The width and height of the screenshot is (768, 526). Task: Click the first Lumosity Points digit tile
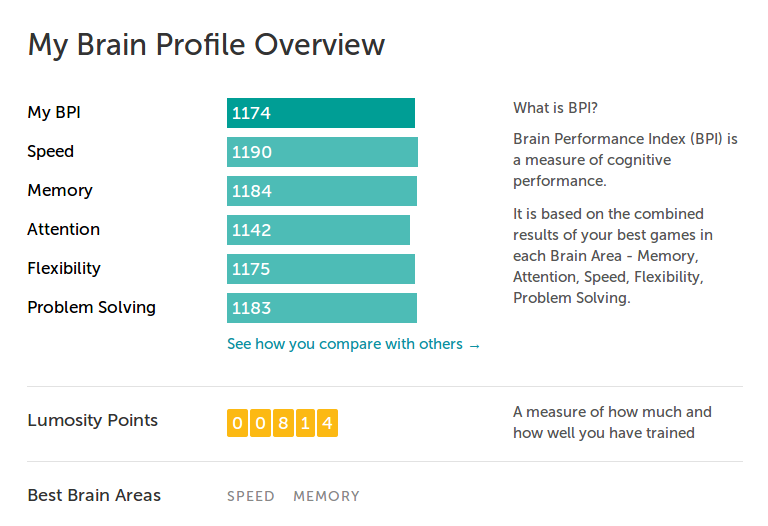pyautogui.click(x=238, y=423)
